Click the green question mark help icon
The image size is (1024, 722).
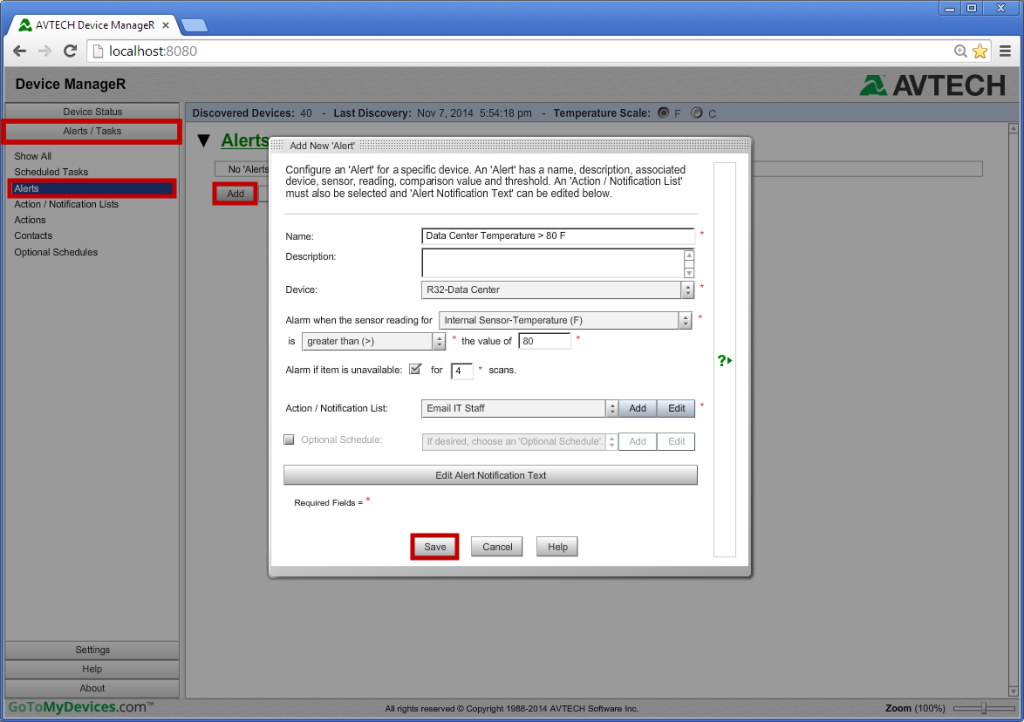tap(723, 360)
